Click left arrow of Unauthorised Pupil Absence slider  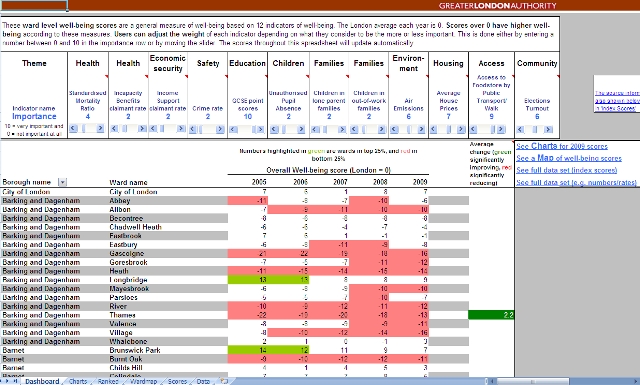(274, 129)
